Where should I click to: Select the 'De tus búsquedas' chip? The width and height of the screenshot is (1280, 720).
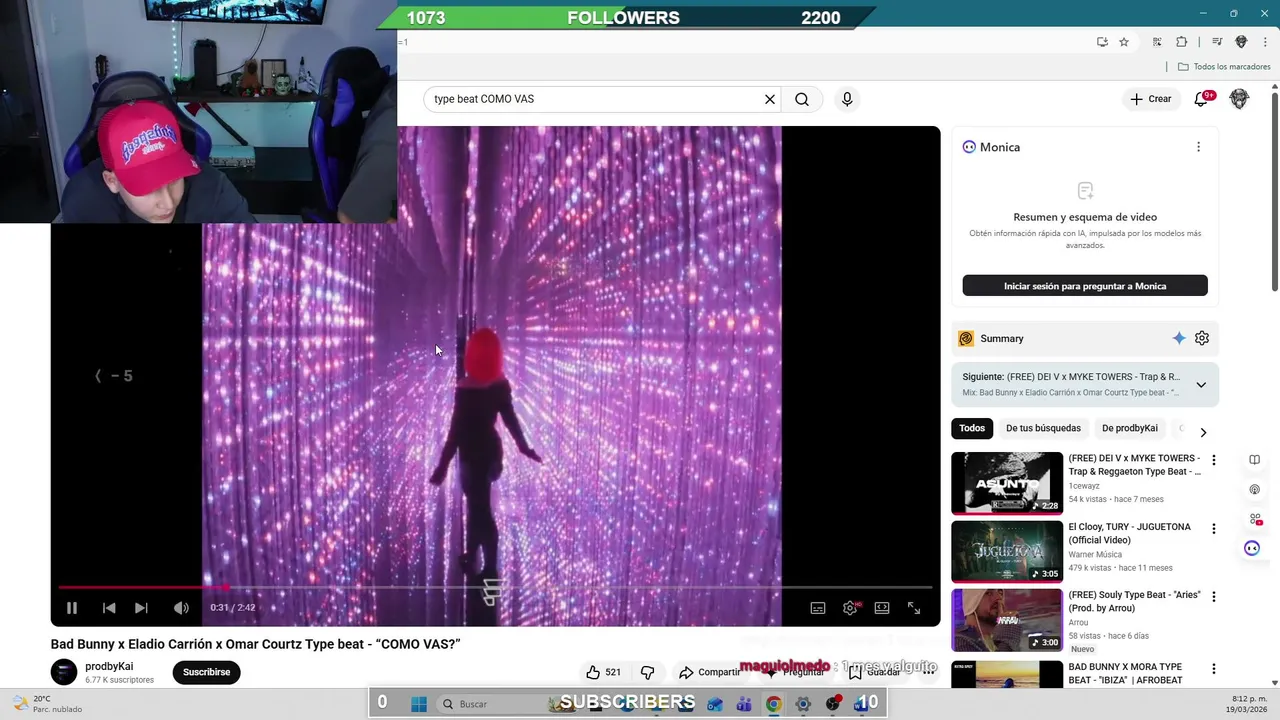click(x=1043, y=428)
